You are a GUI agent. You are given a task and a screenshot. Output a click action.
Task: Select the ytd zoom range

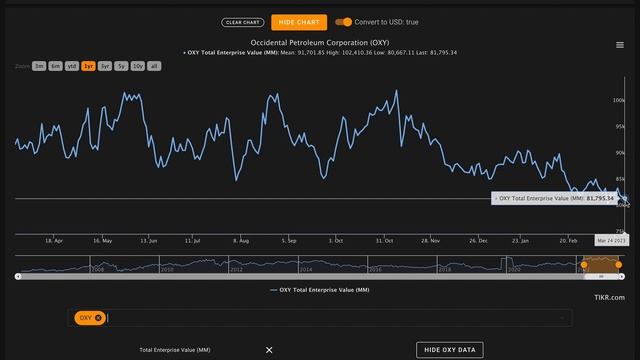(72, 66)
